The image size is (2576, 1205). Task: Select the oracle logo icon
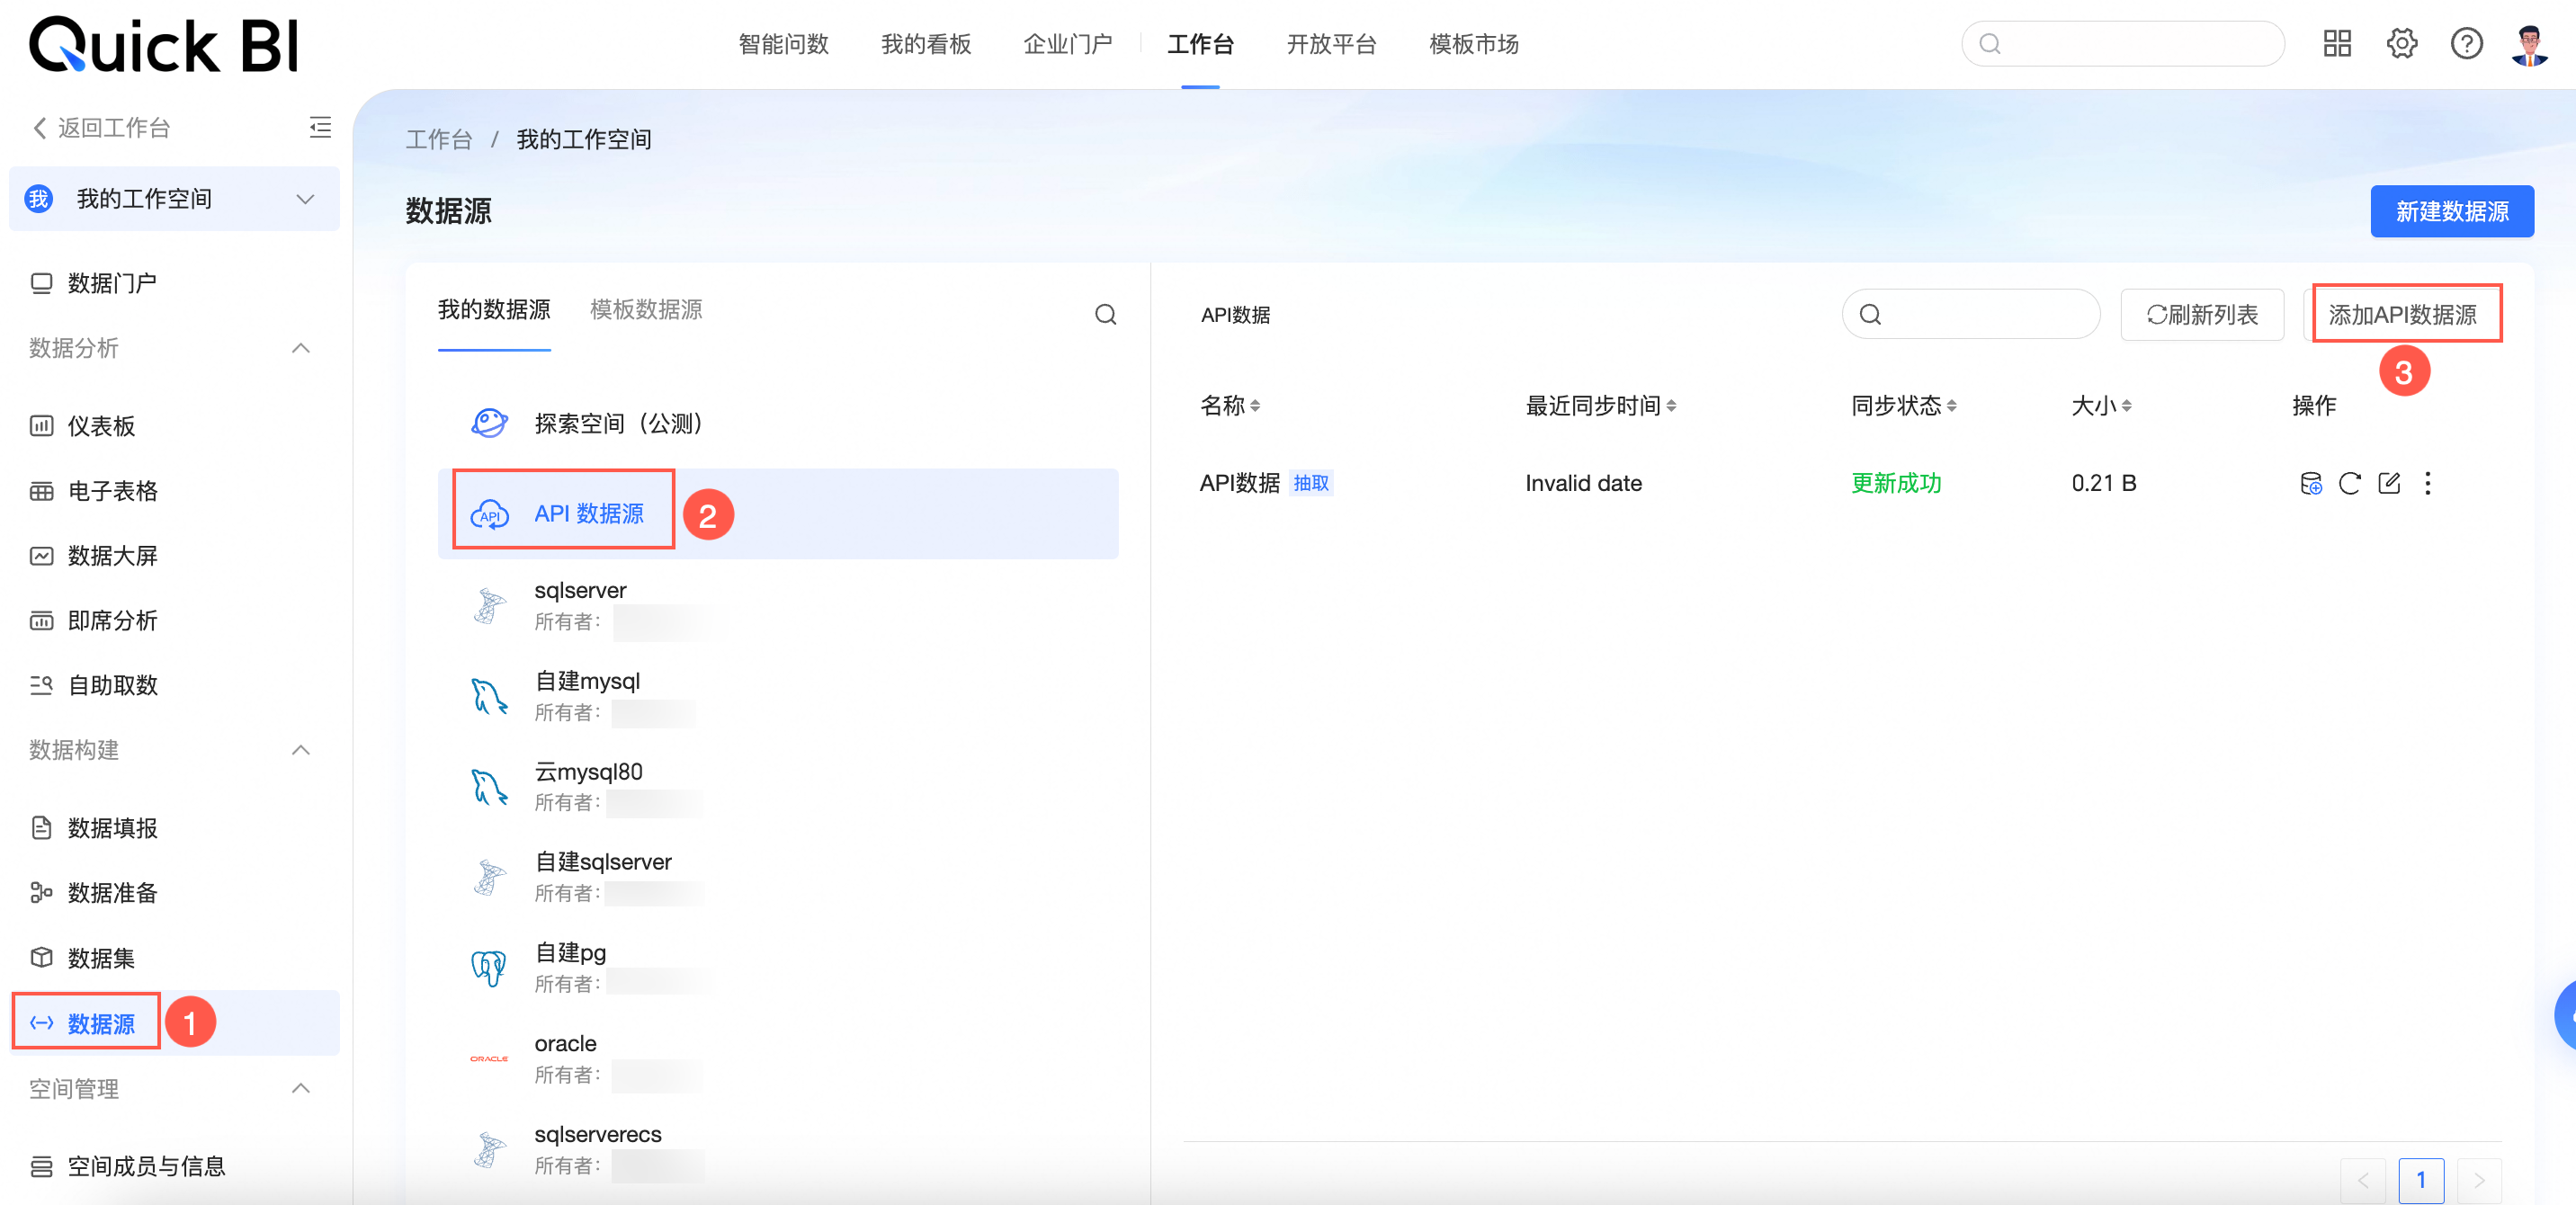click(489, 1058)
